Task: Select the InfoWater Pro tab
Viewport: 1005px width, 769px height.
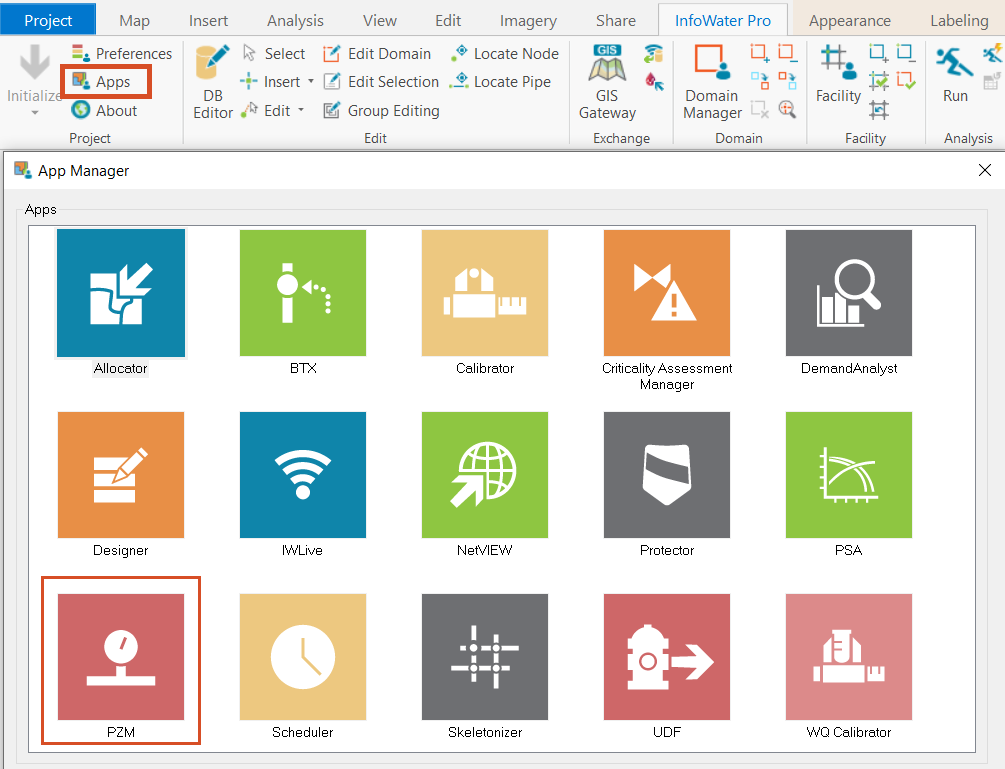Action: 722,21
